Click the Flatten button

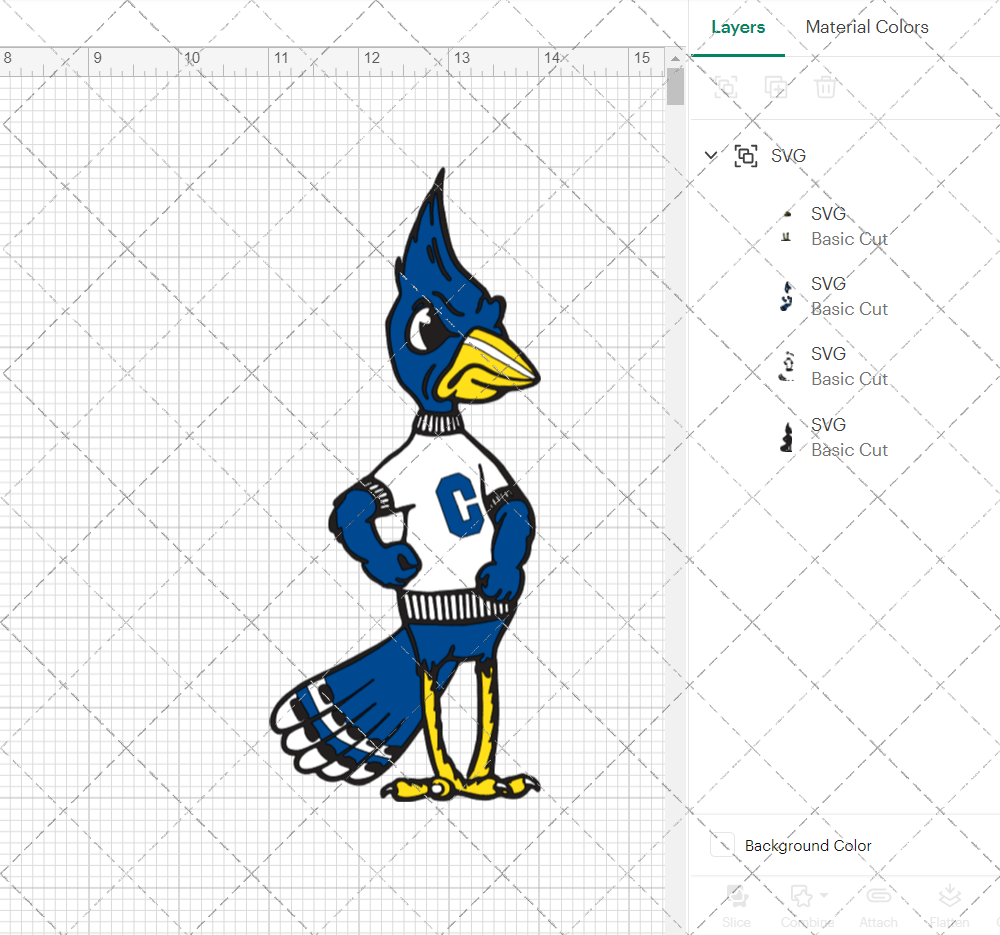950,906
